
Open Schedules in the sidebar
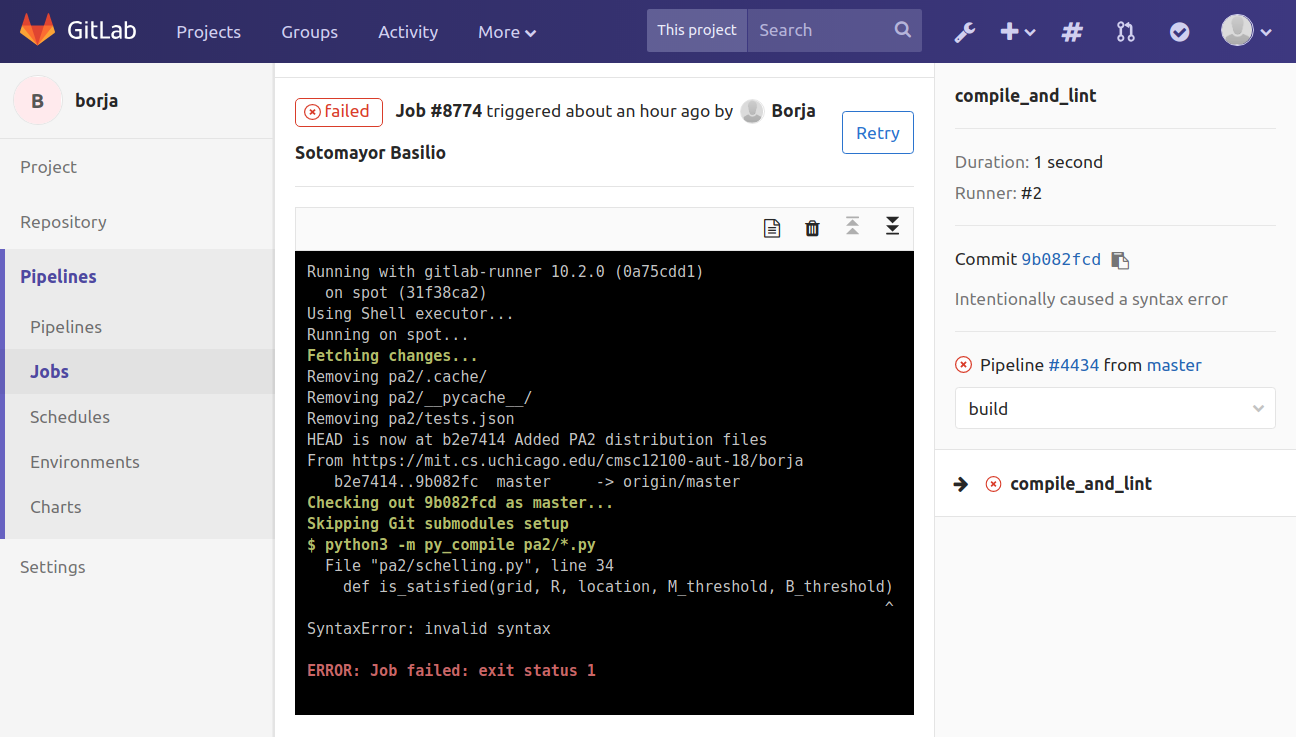coord(70,417)
